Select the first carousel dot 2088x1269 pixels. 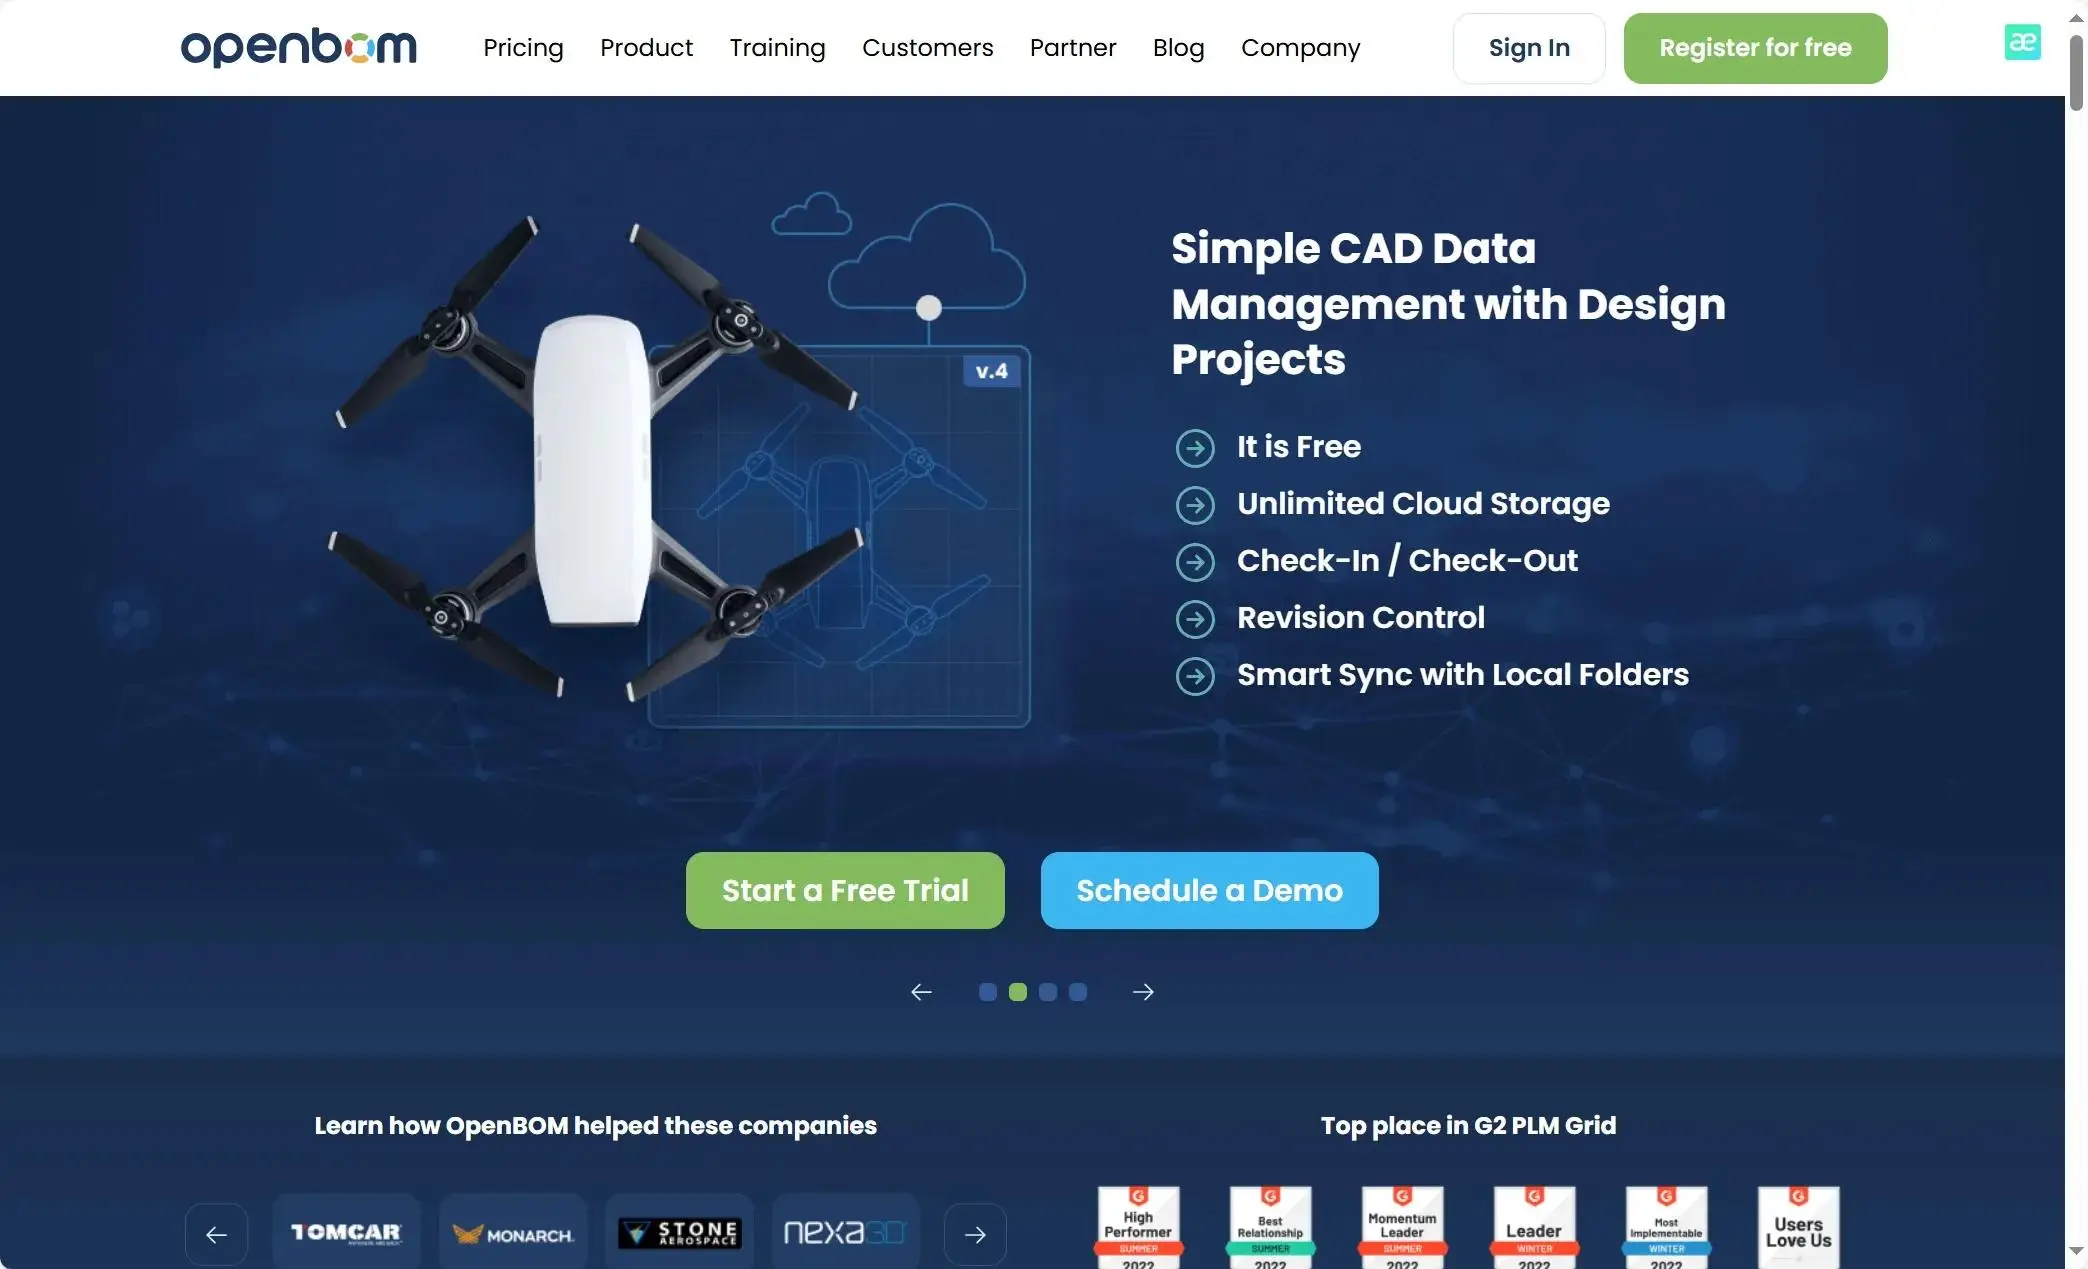pos(988,992)
